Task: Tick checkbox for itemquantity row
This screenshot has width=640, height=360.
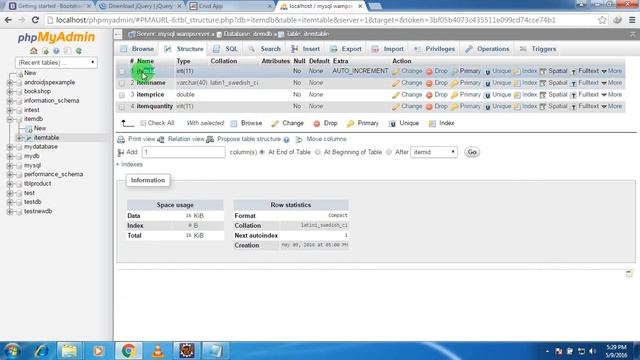Action: pyautogui.click(x=122, y=107)
